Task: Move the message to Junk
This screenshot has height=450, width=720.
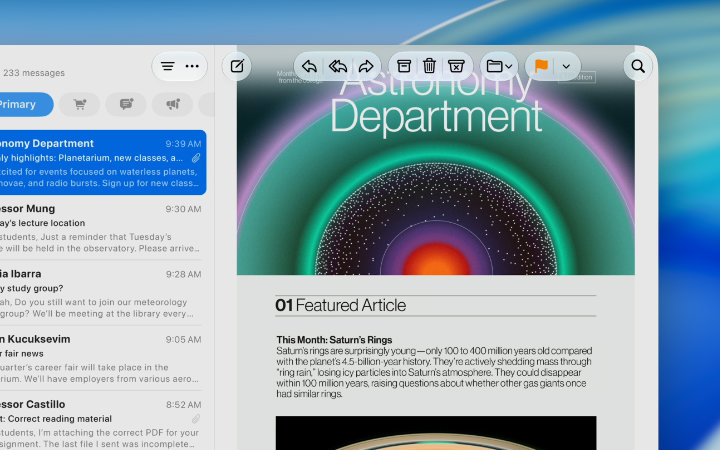Action: coord(456,66)
